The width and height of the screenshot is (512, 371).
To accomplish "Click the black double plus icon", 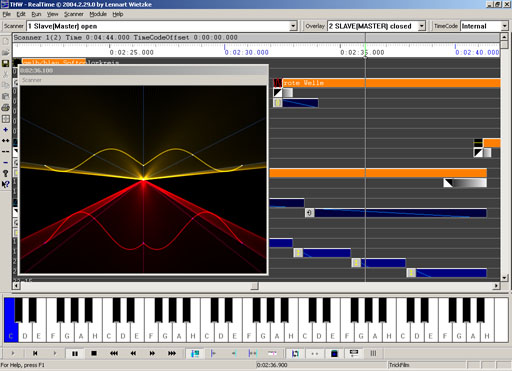I will tap(5, 141).
